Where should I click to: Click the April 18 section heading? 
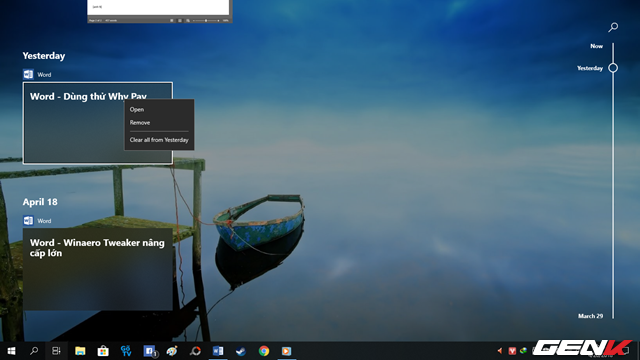(40, 202)
